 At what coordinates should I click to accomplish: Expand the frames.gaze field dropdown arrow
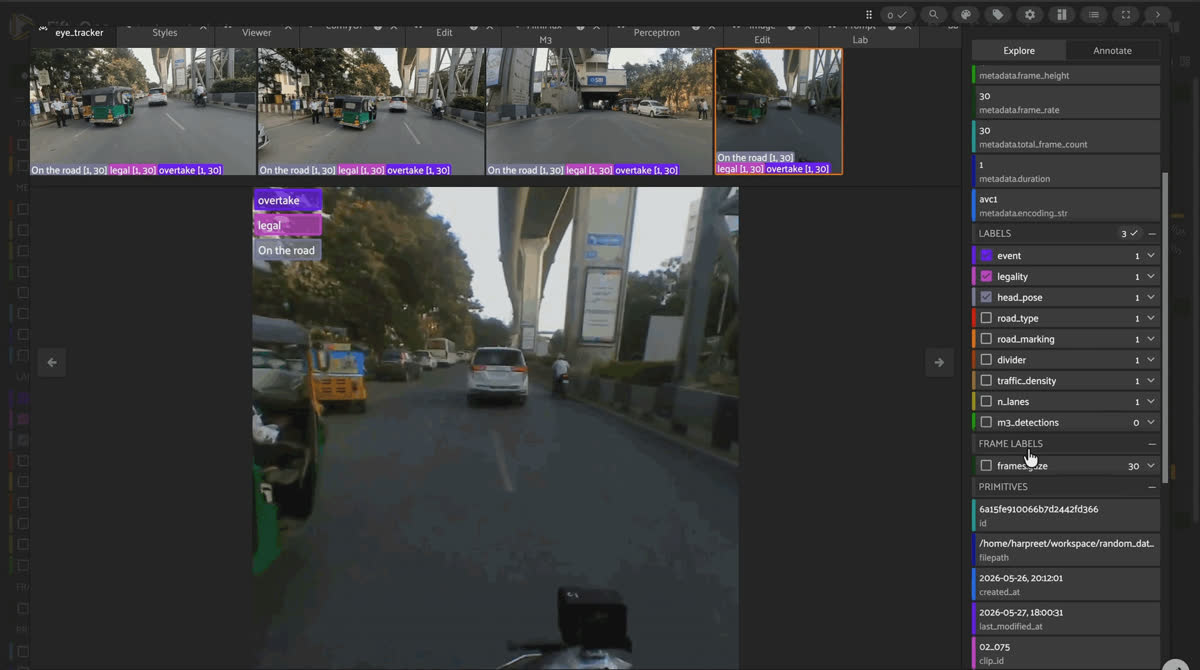coord(1151,466)
